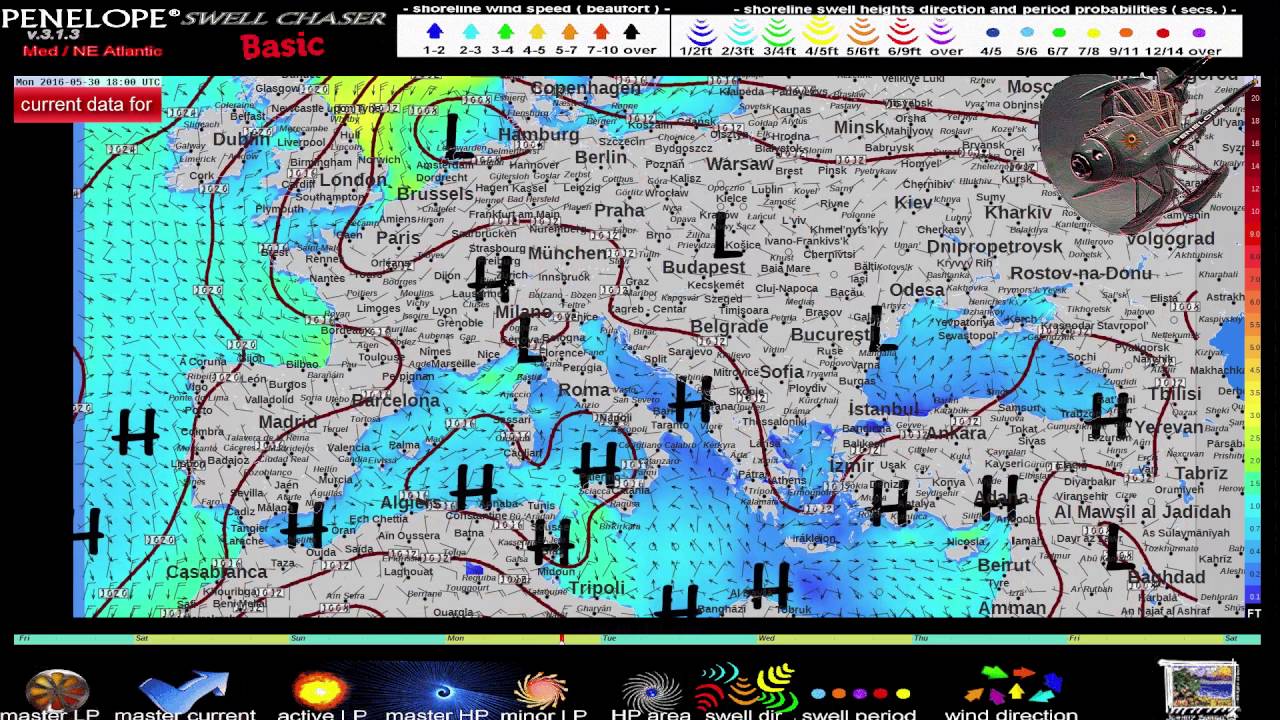1280x720 pixels.
Task: Click the Istanbul label on map
Action: click(883, 410)
